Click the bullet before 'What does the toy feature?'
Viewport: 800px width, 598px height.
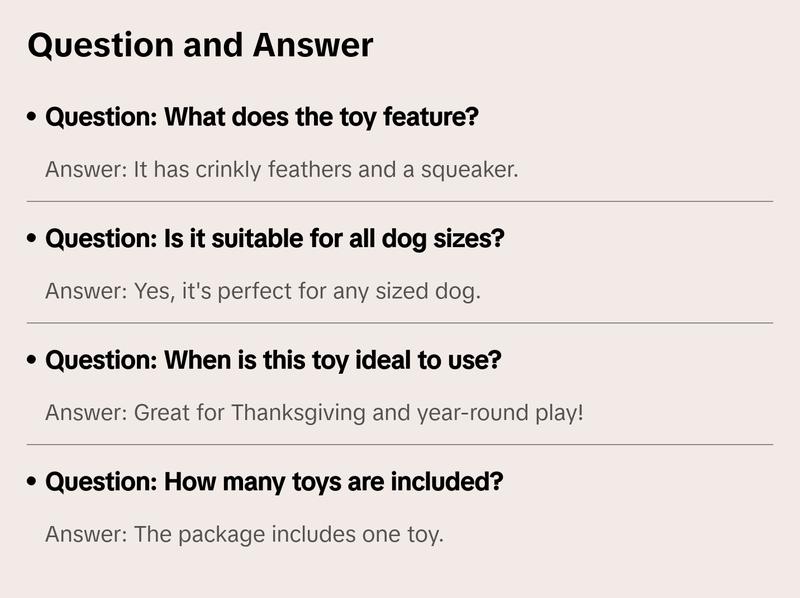click(33, 117)
